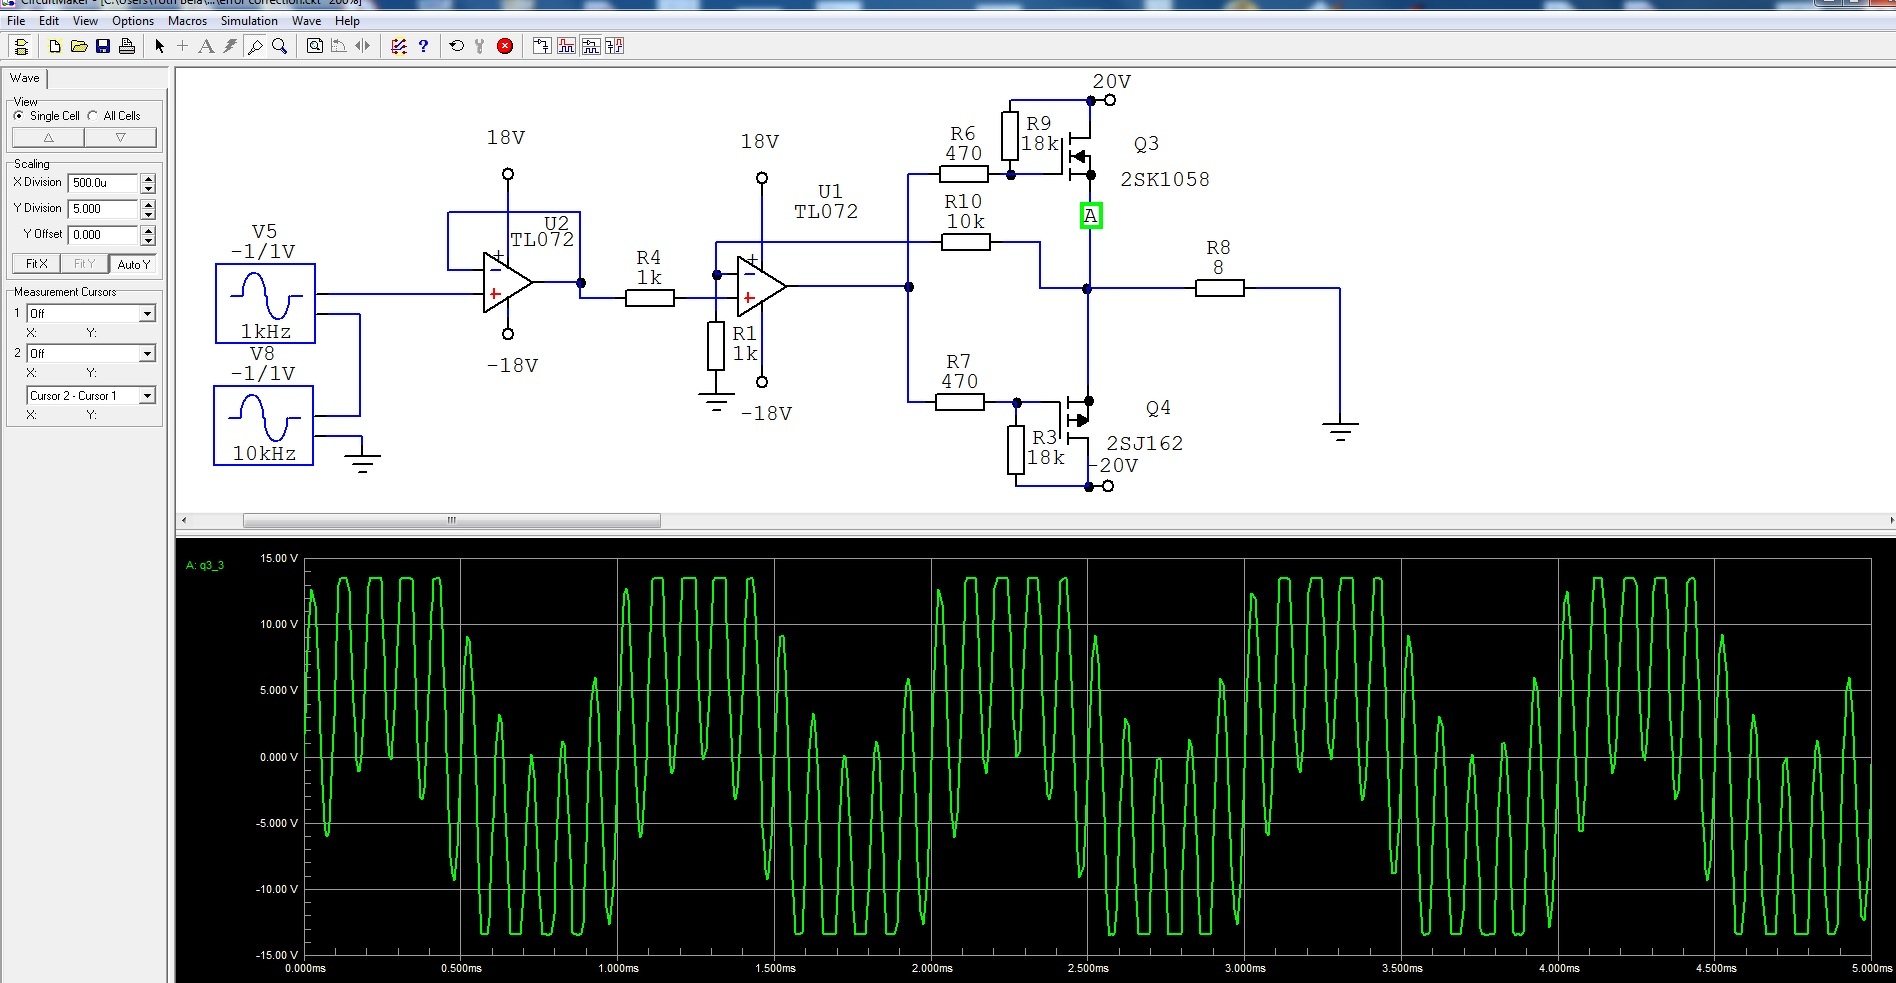Viewport: 1896px width, 983px height.
Task: Print the schematic
Action: [127, 46]
